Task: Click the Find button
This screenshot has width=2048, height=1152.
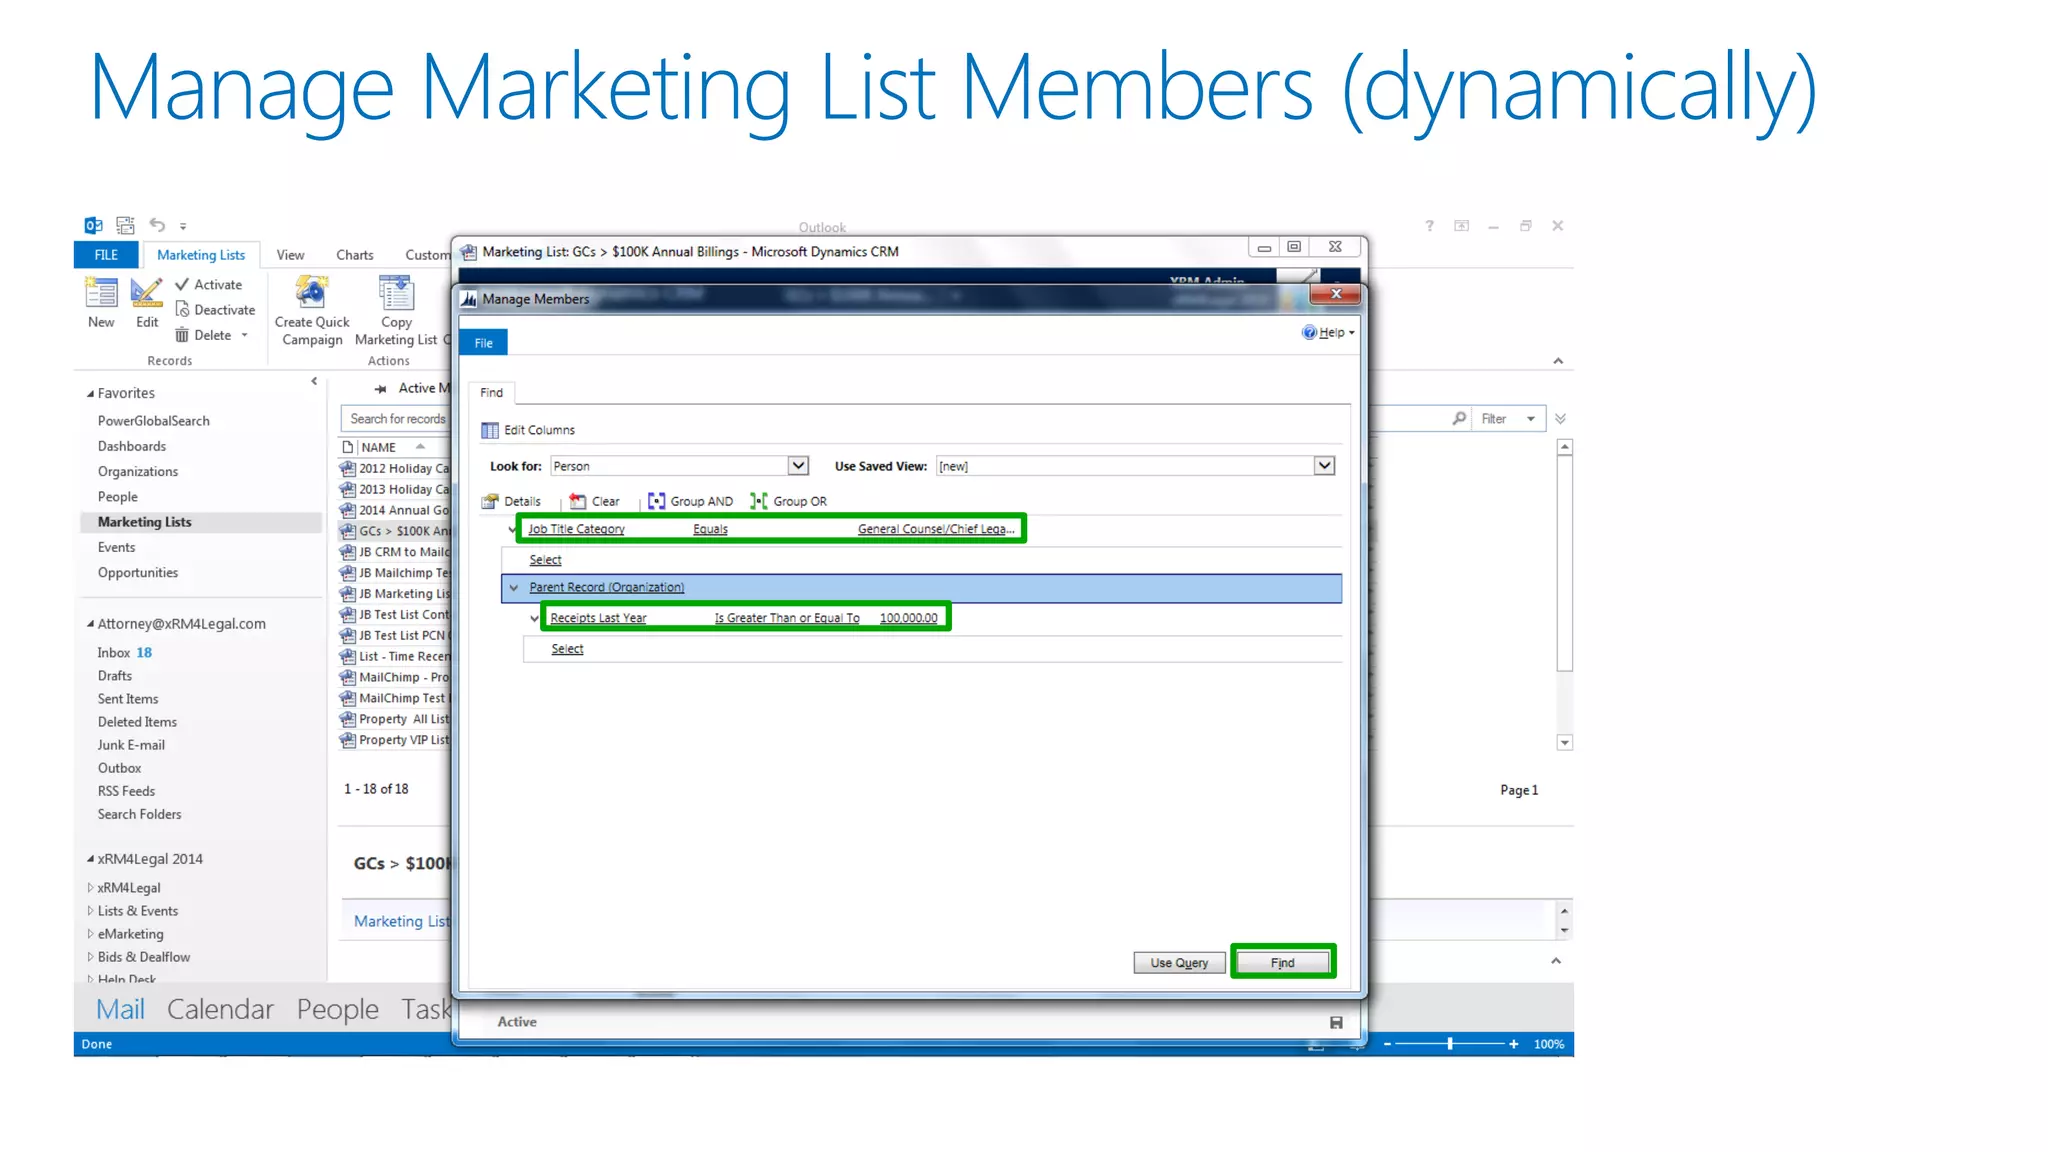Action: (x=1283, y=963)
